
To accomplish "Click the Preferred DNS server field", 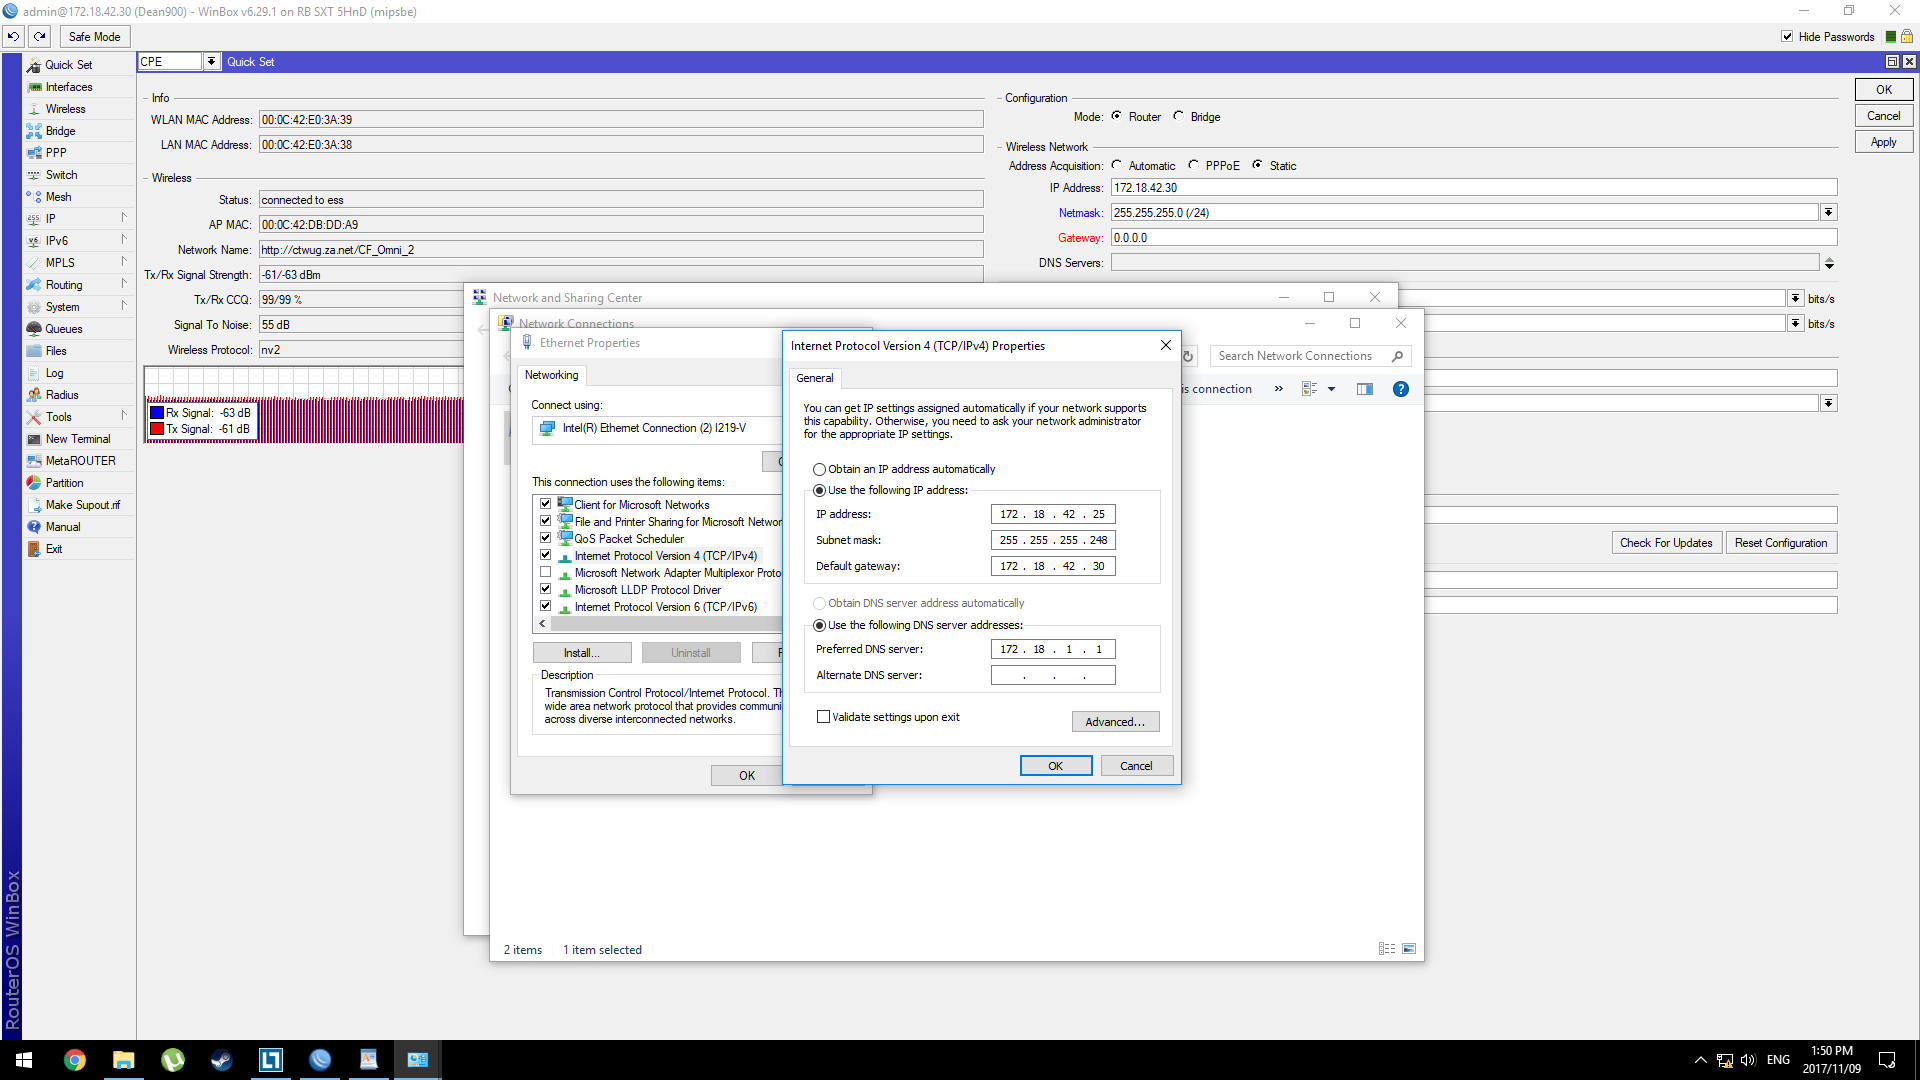I will point(1053,649).
